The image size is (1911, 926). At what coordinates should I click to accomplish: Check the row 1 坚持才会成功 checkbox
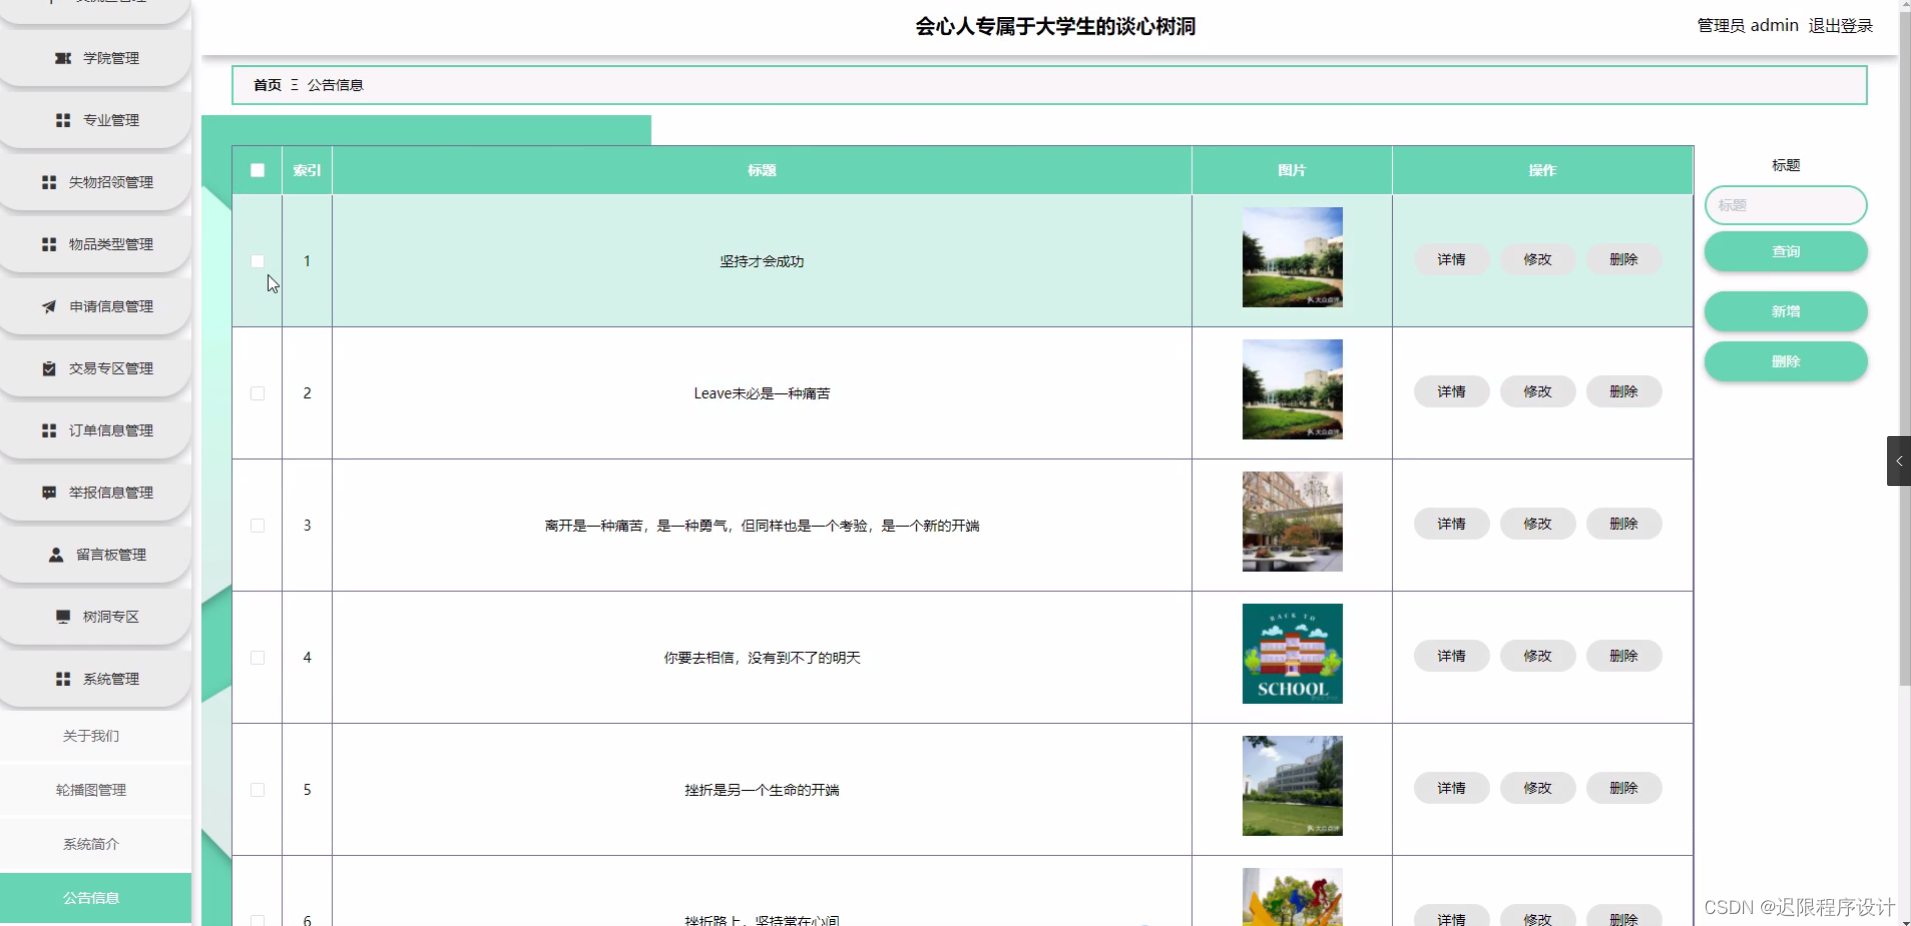coord(257,261)
